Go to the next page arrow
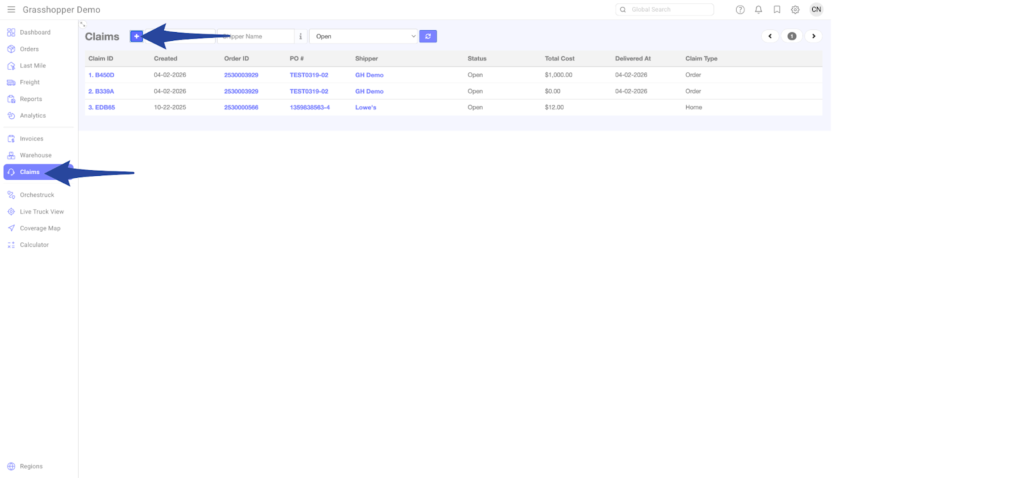Screen dimensions: 1024x478 point(813,36)
